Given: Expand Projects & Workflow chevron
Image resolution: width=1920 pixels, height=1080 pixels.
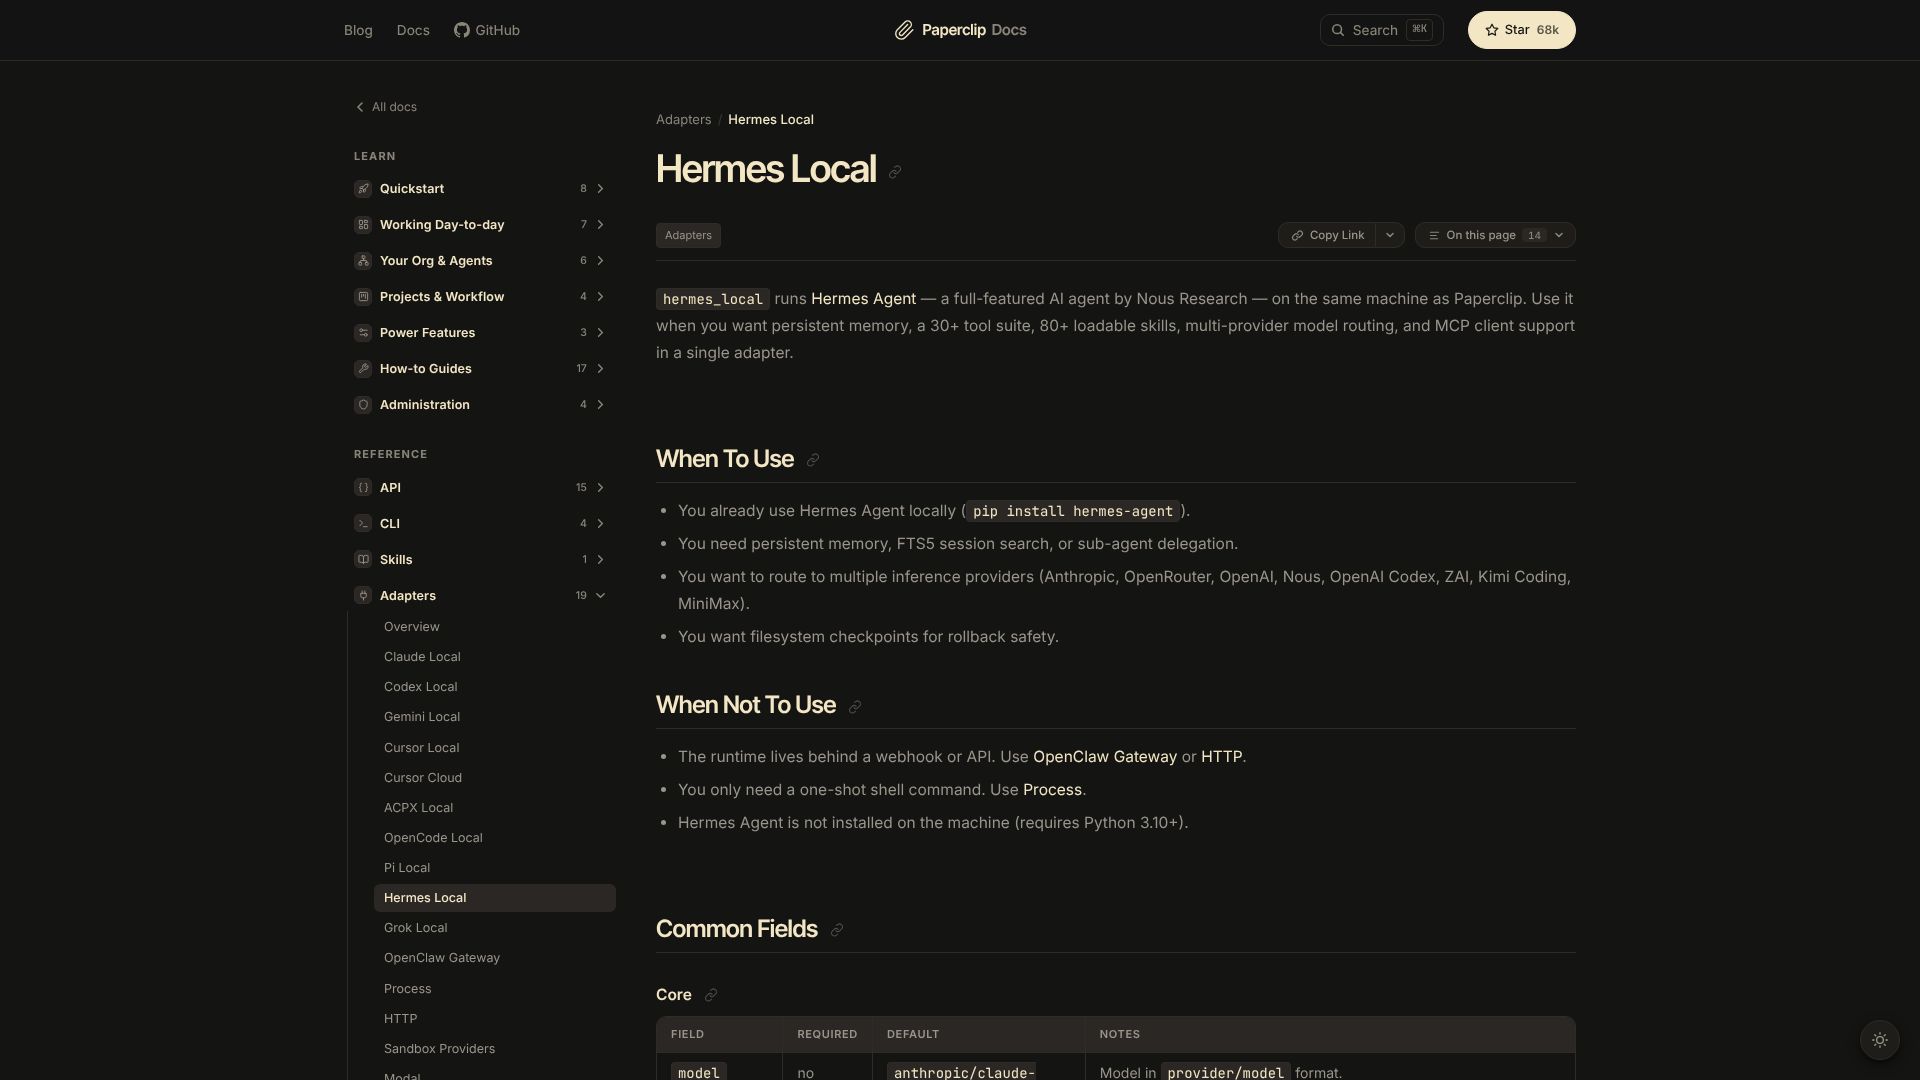Looking at the screenshot, I should click(600, 297).
